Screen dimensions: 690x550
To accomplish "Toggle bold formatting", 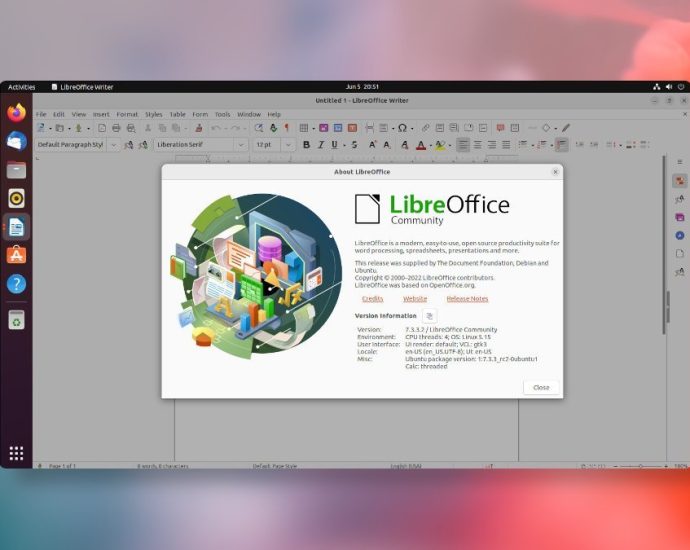I will [307, 145].
